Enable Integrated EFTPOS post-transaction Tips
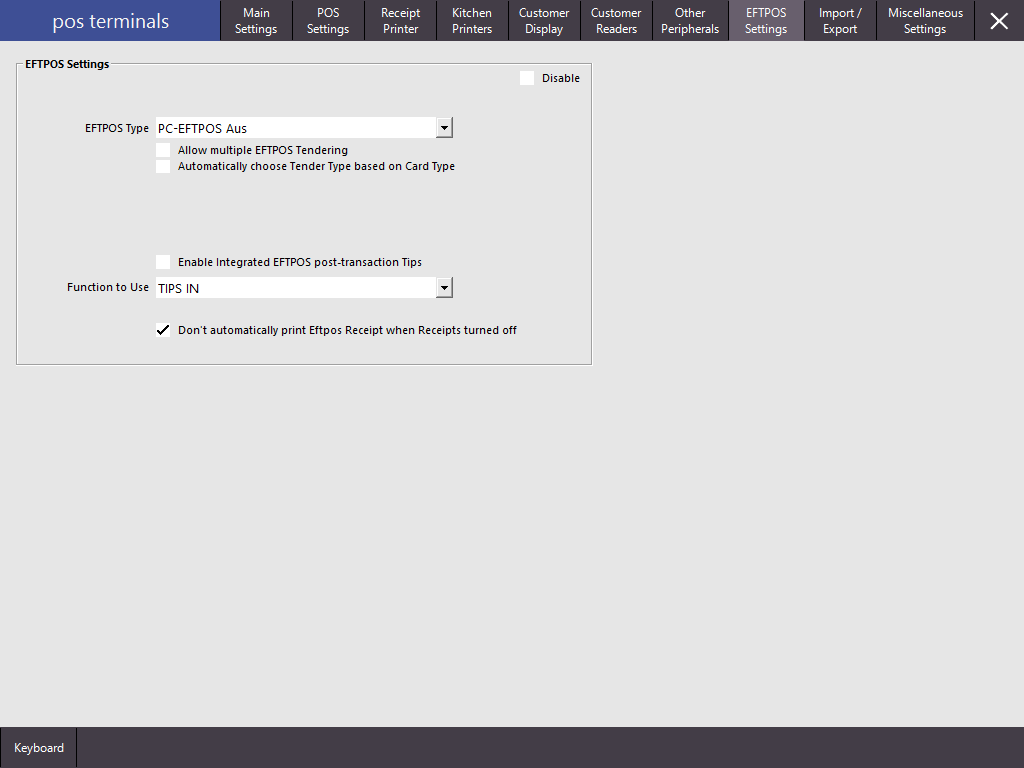 163,262
